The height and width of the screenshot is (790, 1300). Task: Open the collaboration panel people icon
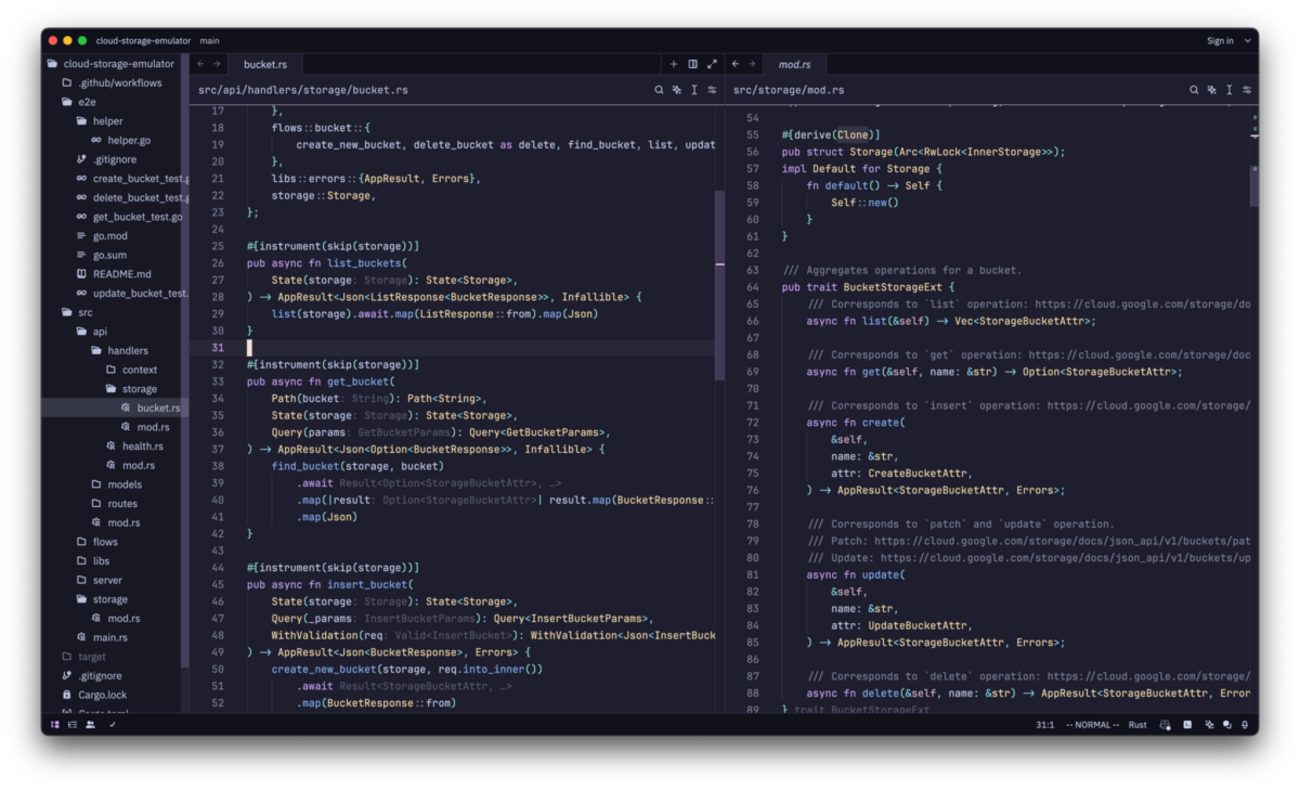pos(90,725)
